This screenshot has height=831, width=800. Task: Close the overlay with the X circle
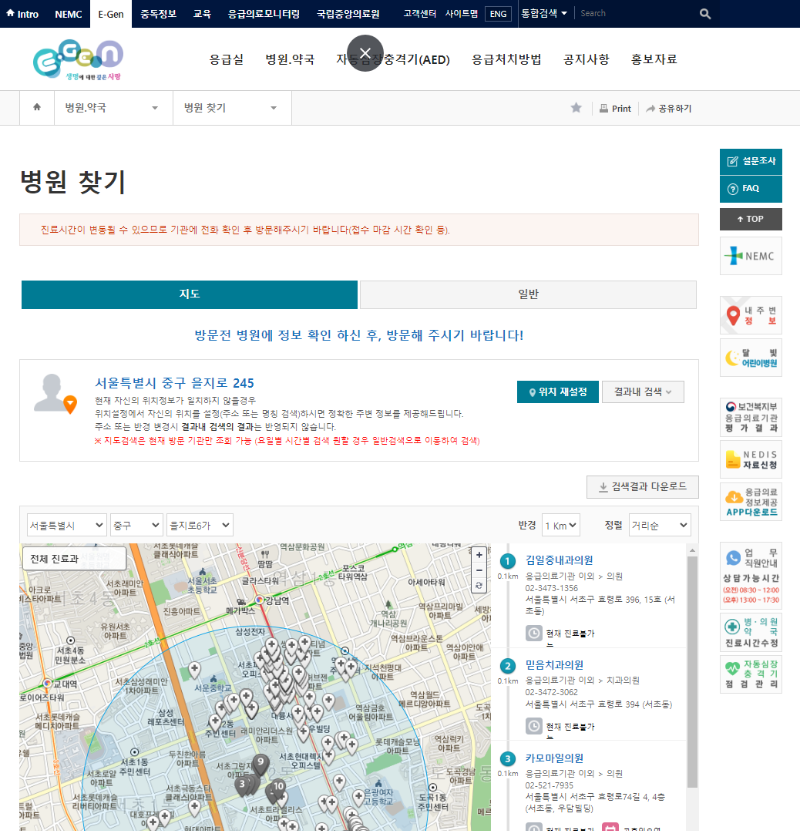click(x=365, y=53)
